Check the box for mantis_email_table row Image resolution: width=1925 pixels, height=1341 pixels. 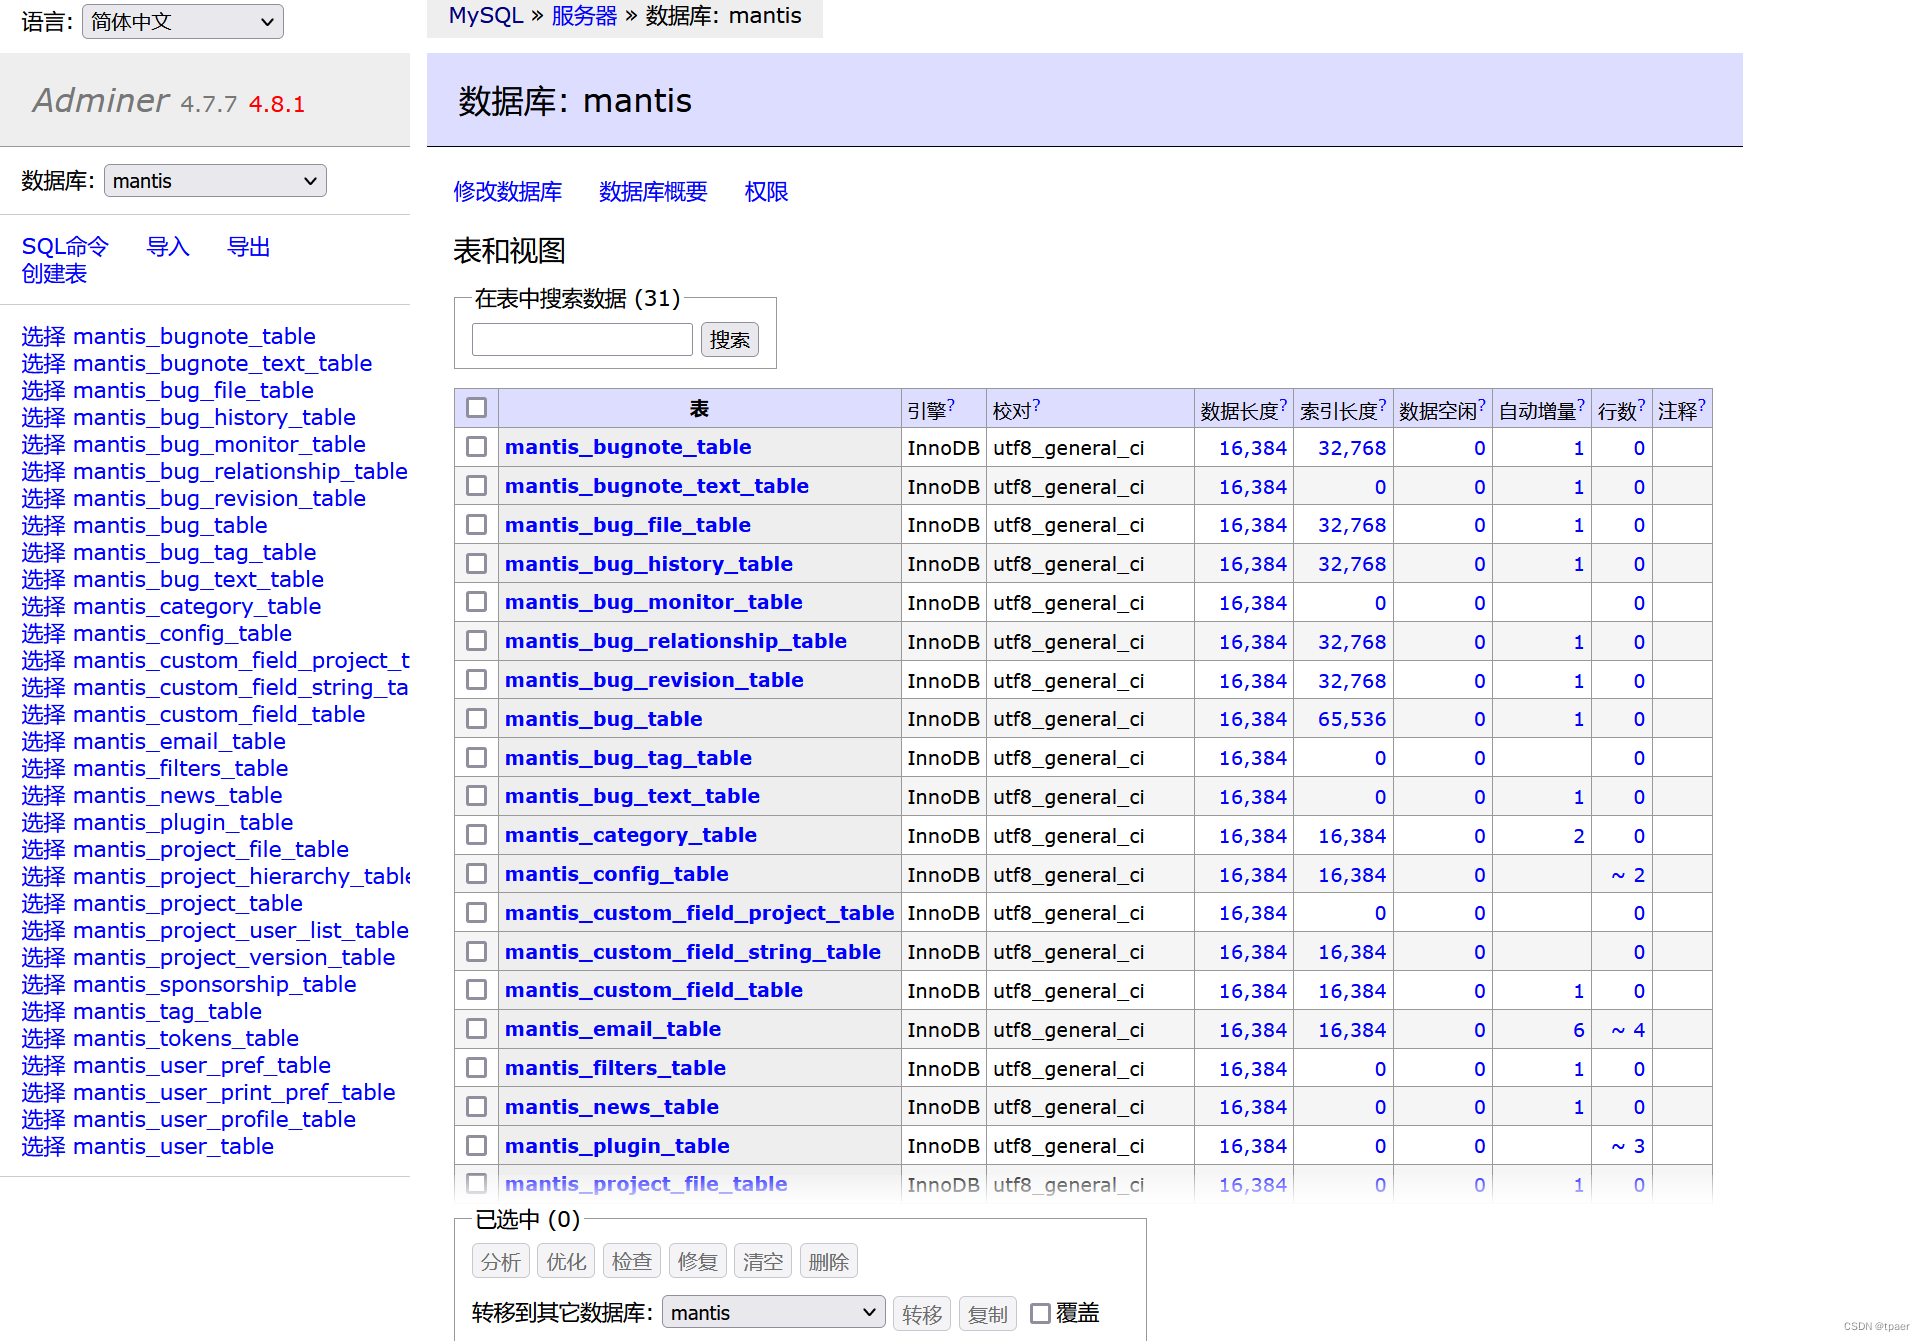[x=477, y=1029]
